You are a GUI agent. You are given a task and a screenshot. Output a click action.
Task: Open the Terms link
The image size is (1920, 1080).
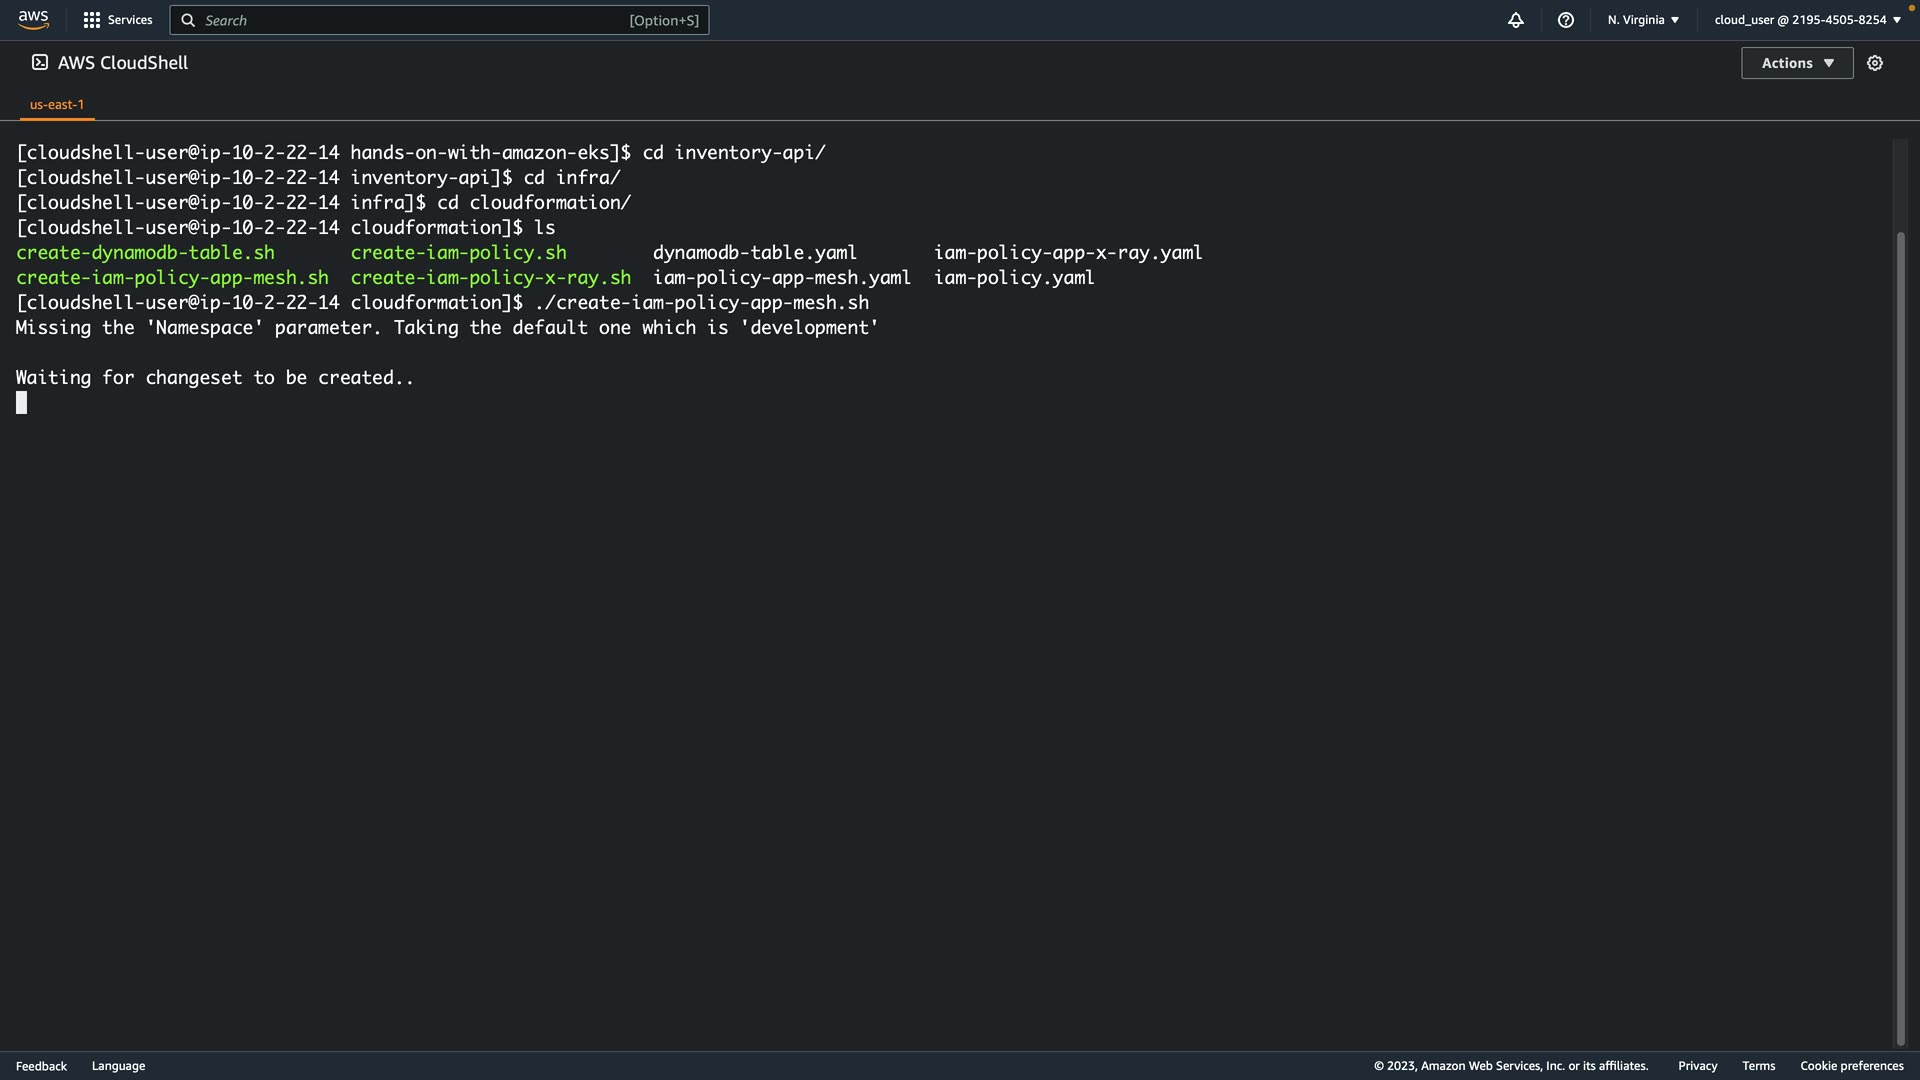pos(1758,1066)
